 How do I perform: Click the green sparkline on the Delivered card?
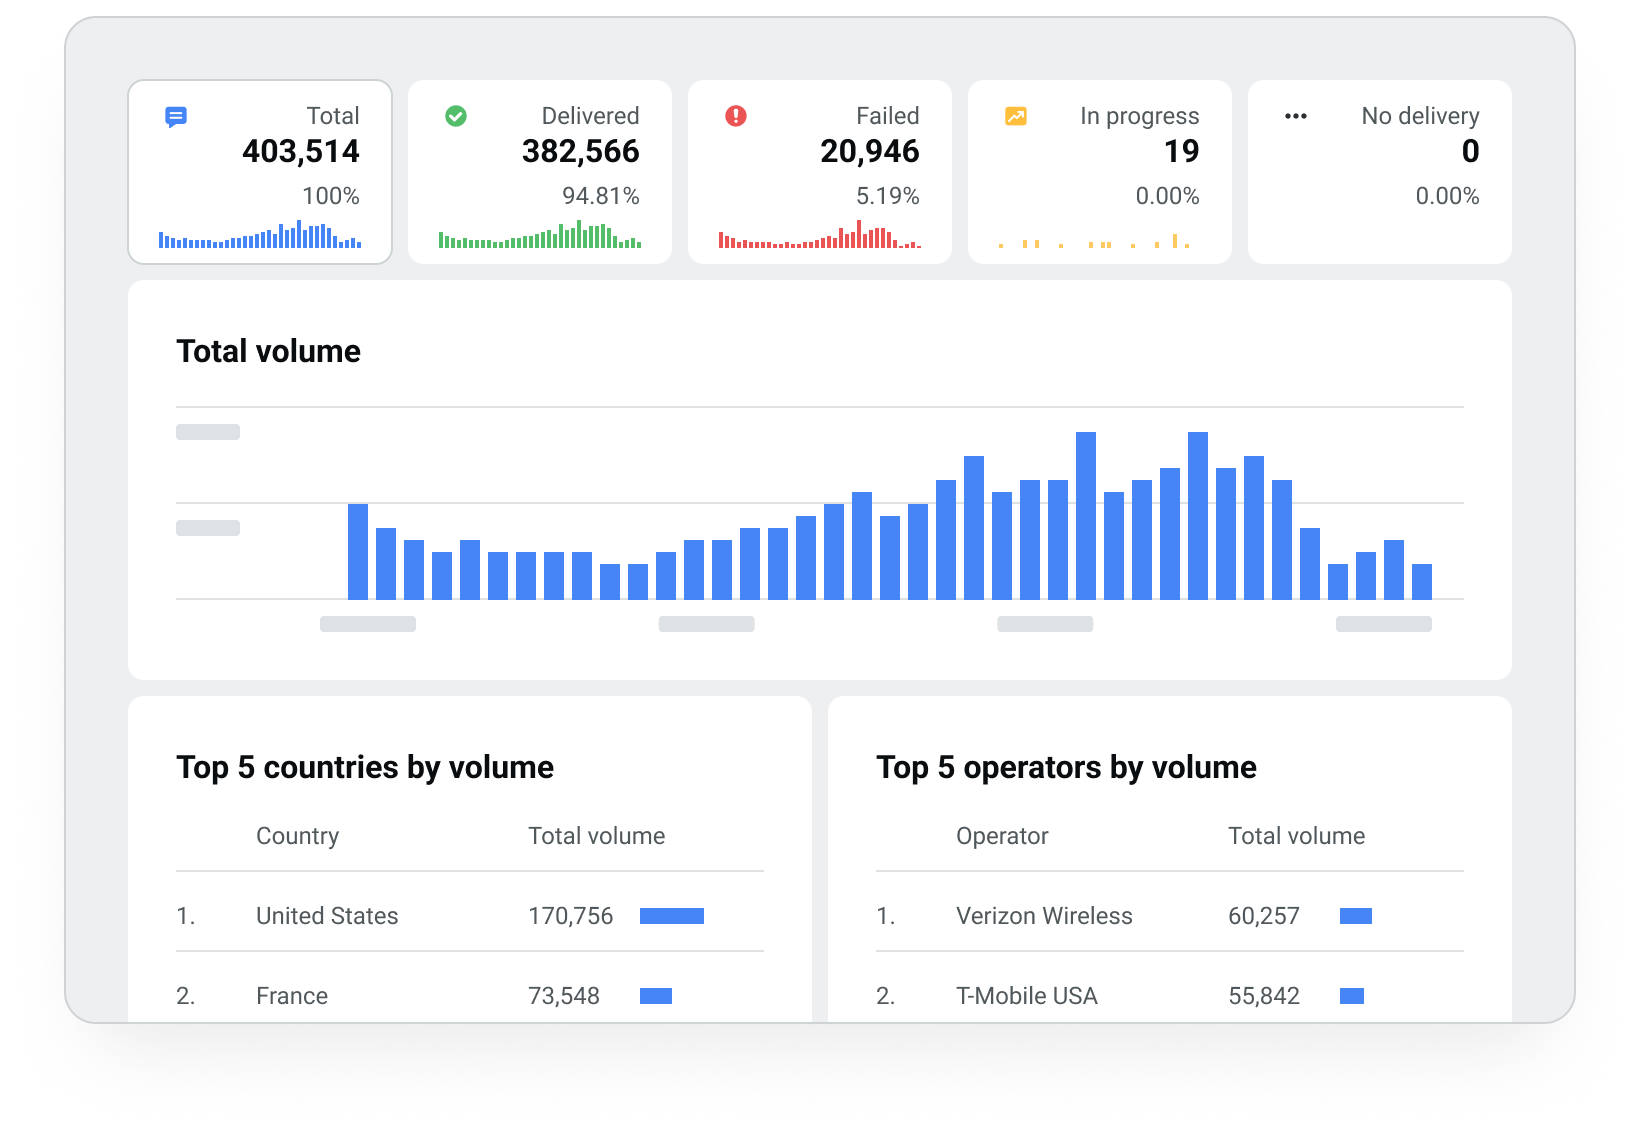coord(540,238)
